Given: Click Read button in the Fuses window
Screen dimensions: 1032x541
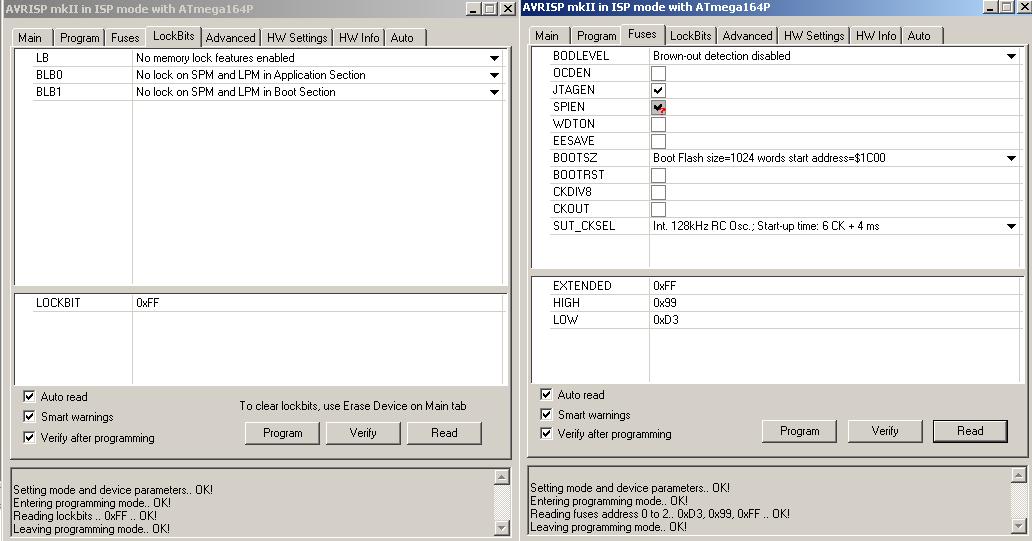Looking at the screenshot, I should point(970,431).
